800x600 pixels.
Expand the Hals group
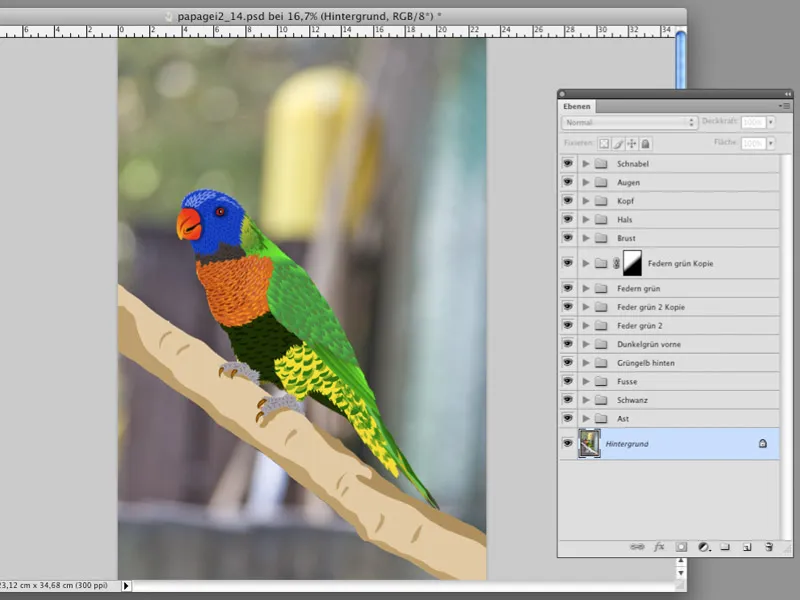pos(586,219)
